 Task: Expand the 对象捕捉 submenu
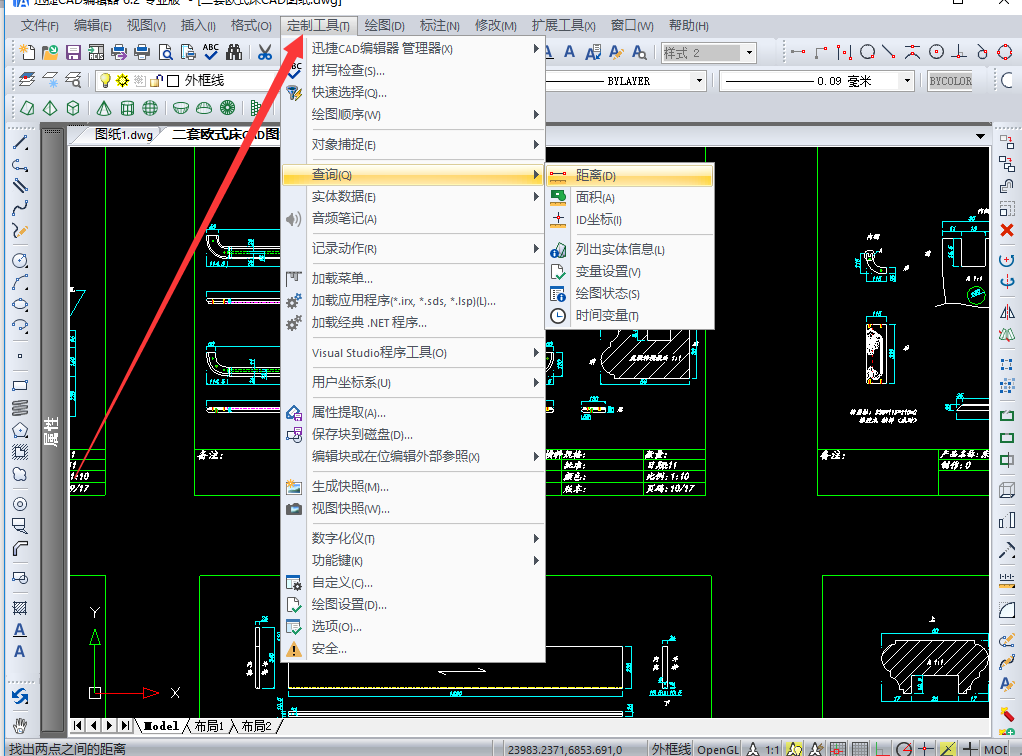(413, 145)
